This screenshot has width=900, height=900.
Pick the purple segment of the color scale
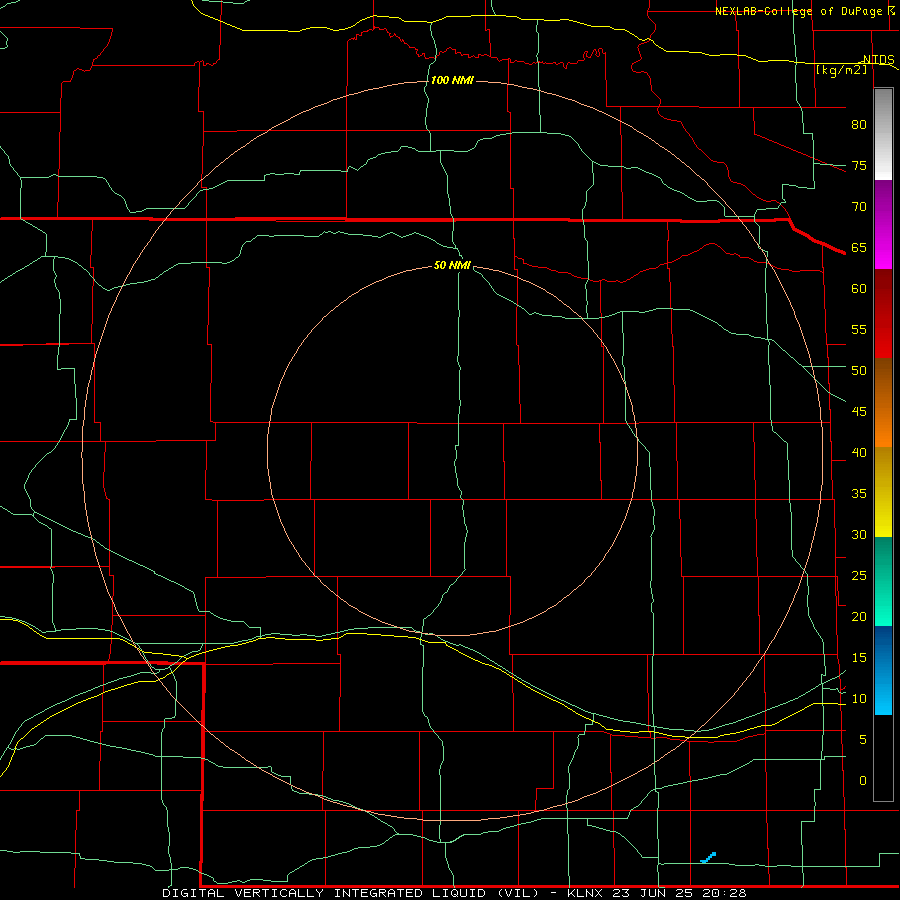tap(883, 201)
